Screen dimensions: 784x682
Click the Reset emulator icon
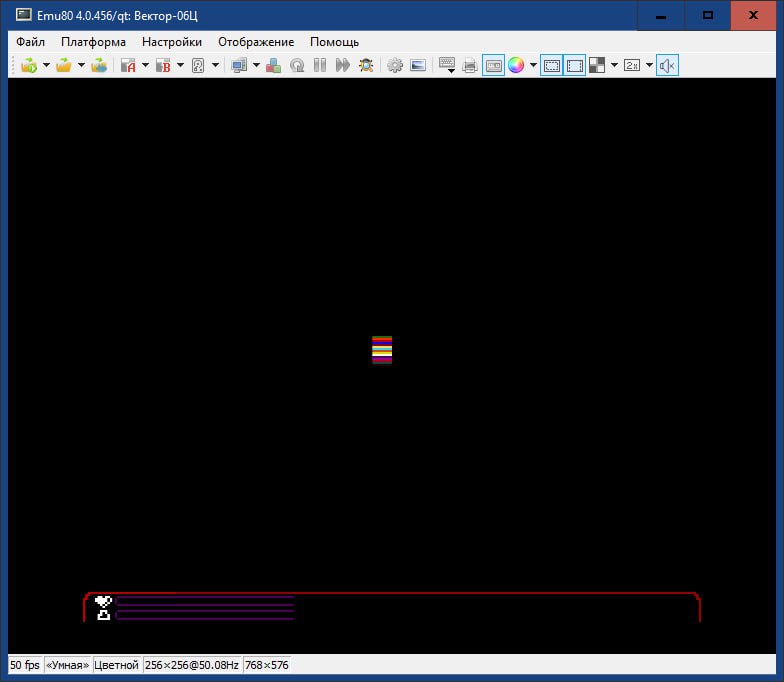tap(297, 66)
